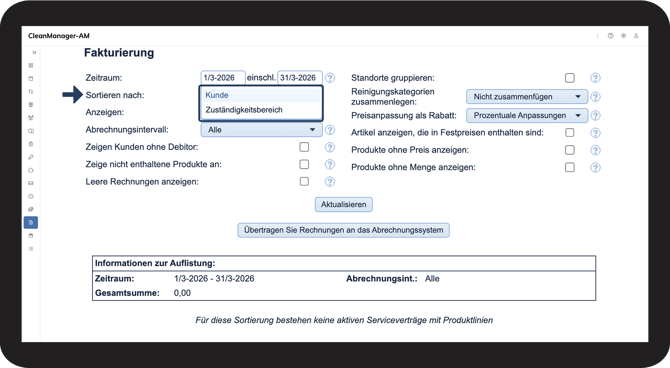Expand the sidebar with the double-chevron icon
Screen dimensions: 670x368
[34, 53]
